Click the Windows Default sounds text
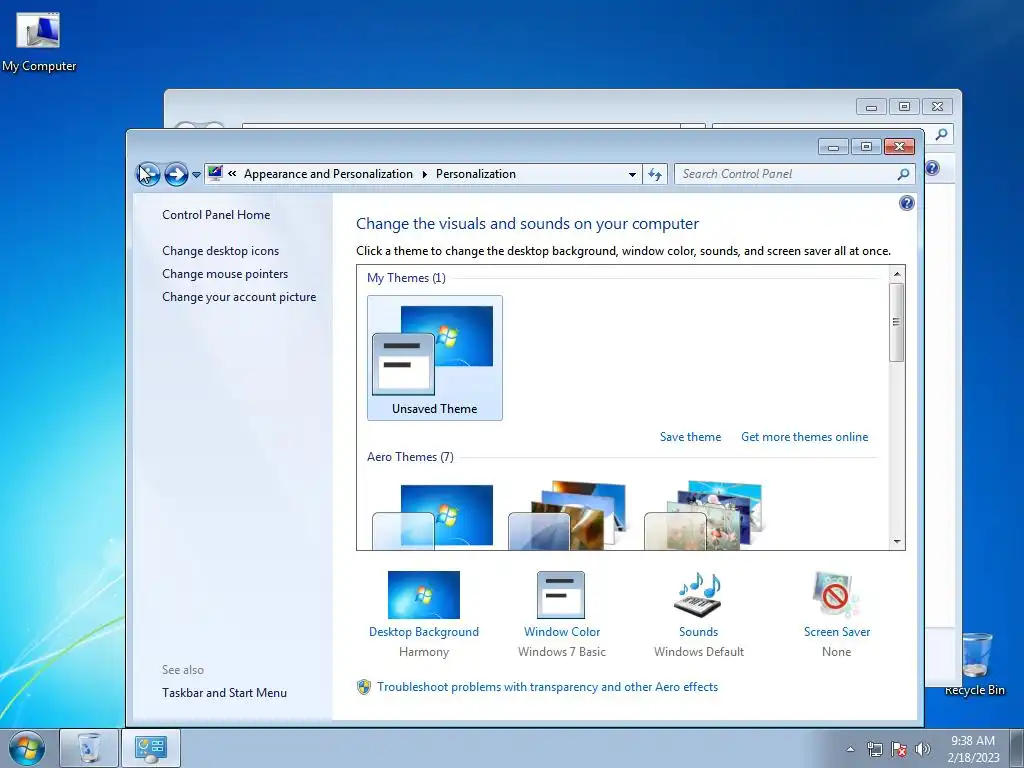1024x768 pixels. click(x=699, y=652)
